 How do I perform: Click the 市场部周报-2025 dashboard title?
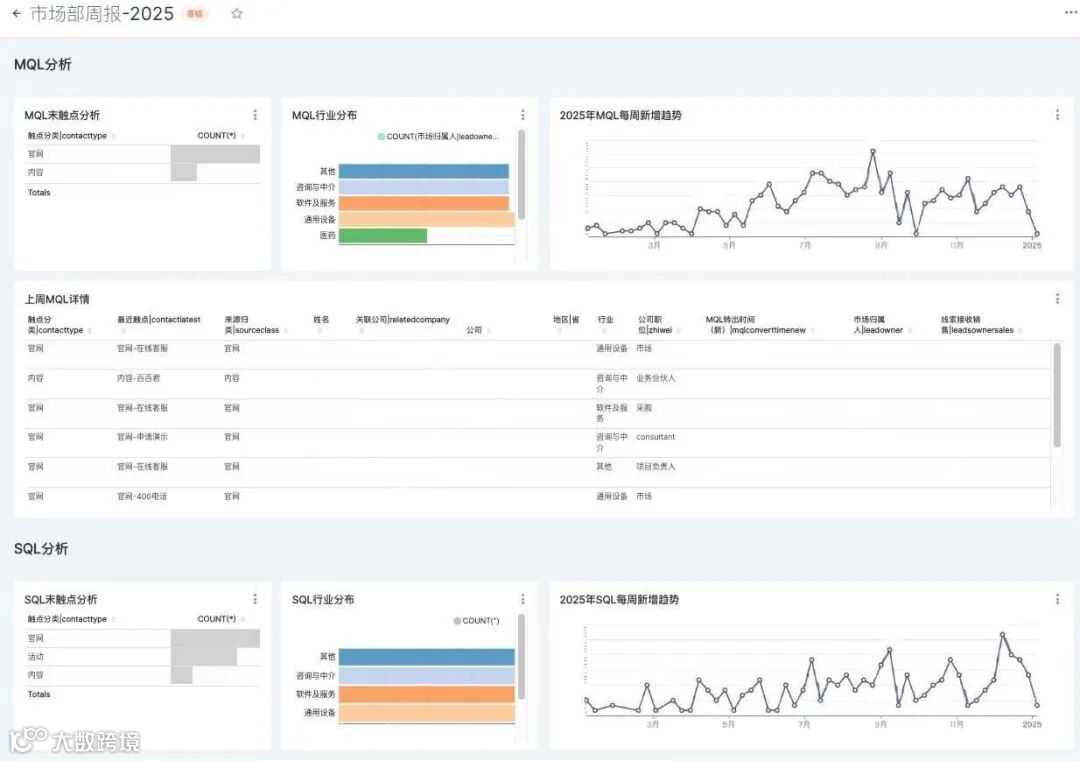pos(102,14)
